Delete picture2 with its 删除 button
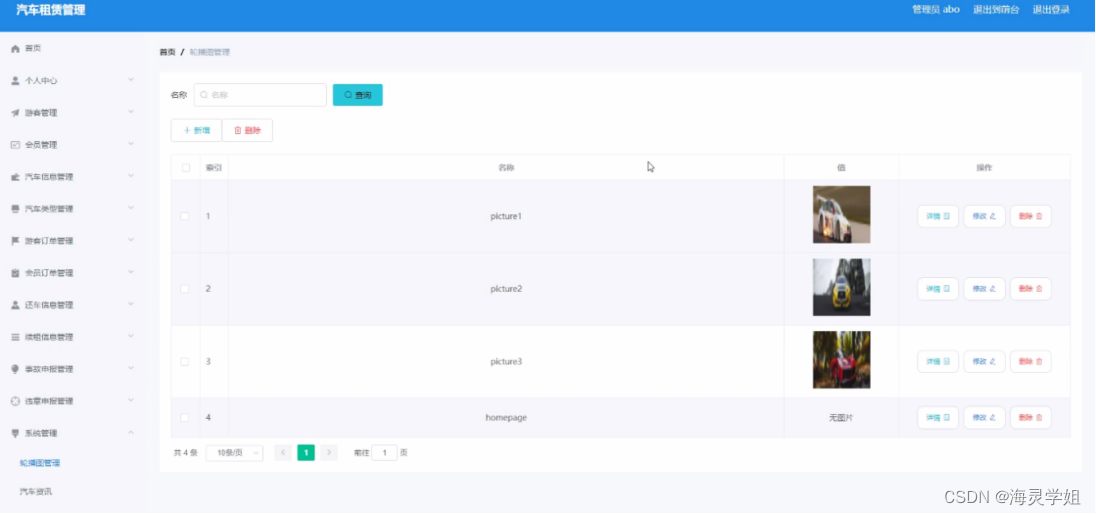Screen dimensions: 1096x515 pos(1030,289)
